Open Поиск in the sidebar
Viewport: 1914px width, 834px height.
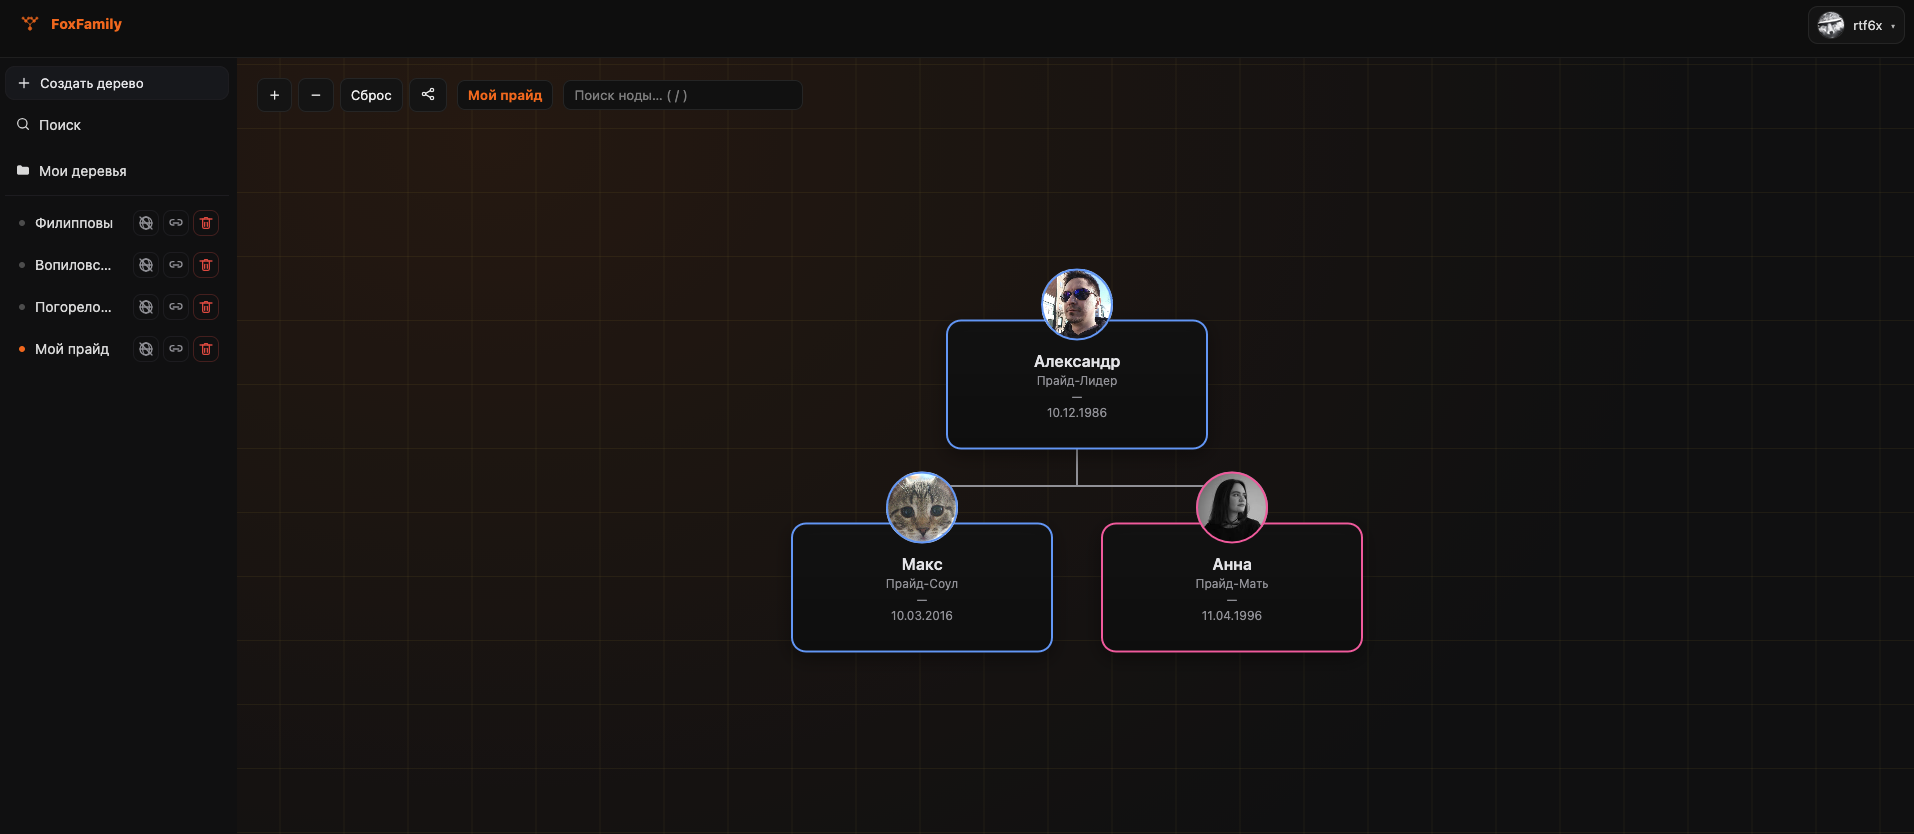[60, 125]
